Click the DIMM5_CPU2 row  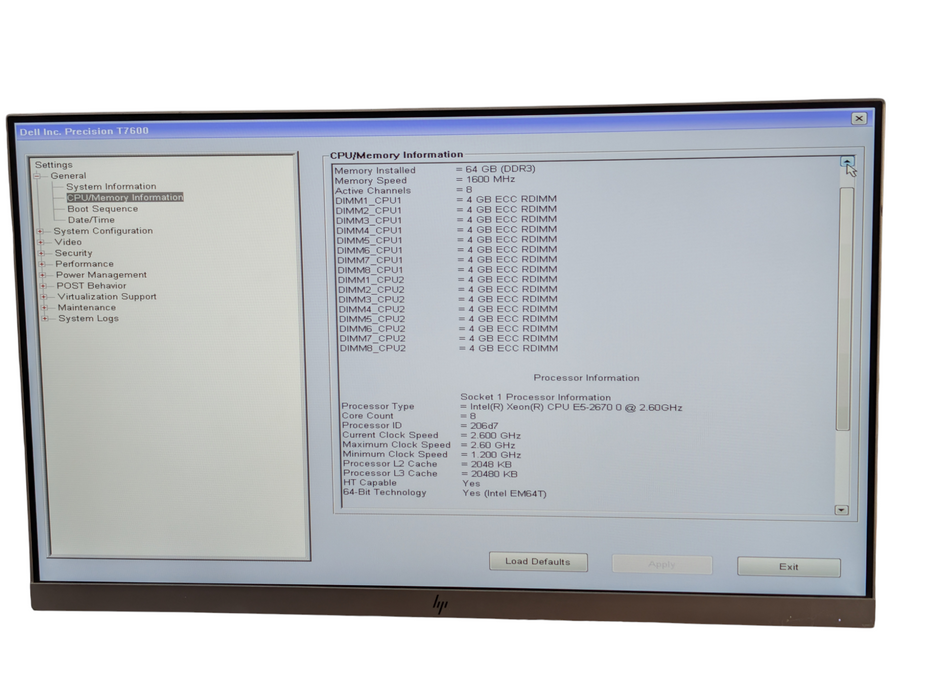[x=448, y=319]
